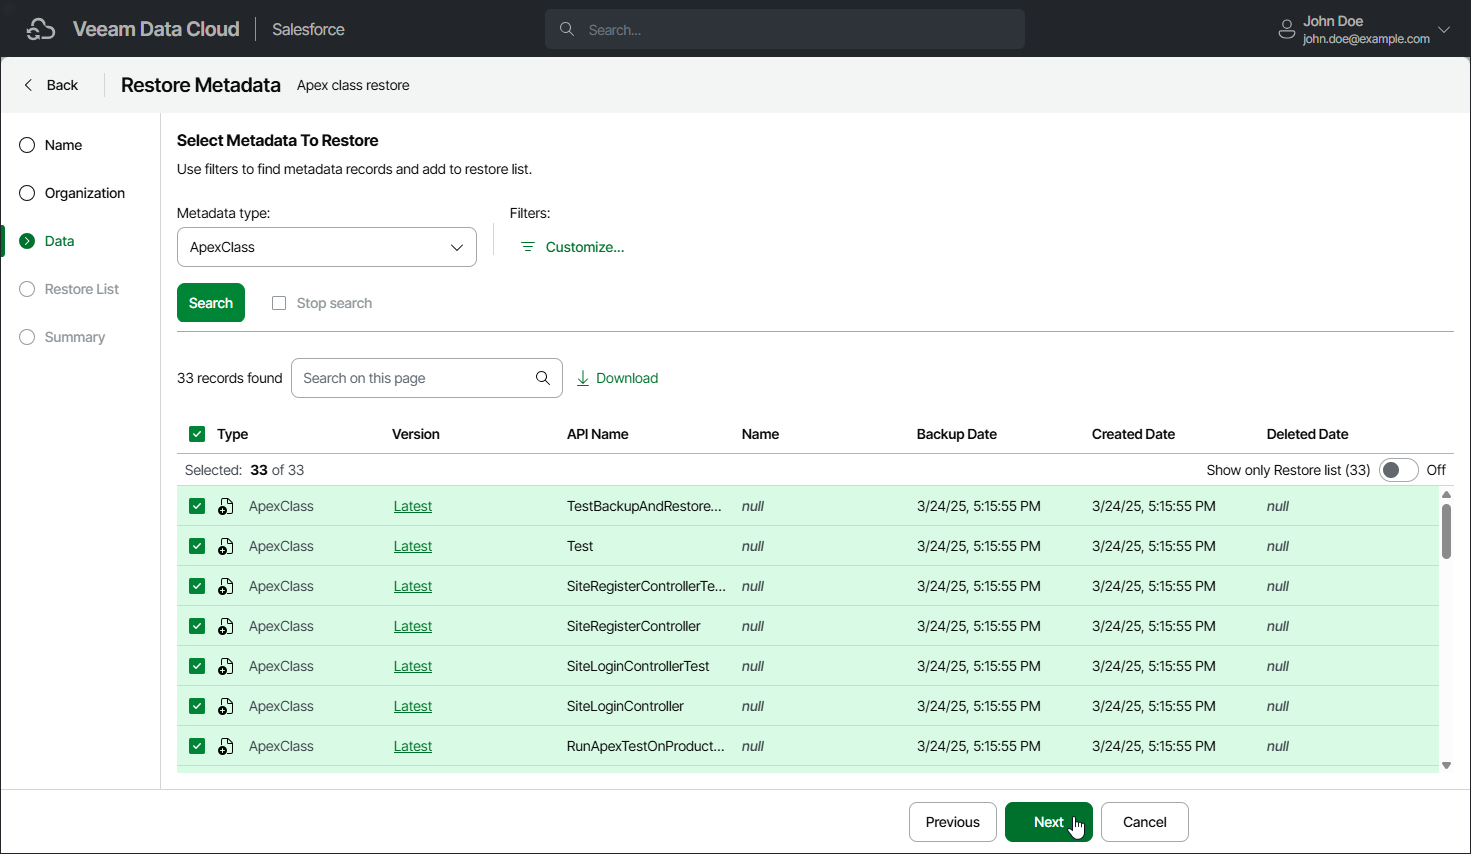
Task: Click the Version column header
Action: coord(415,434)
